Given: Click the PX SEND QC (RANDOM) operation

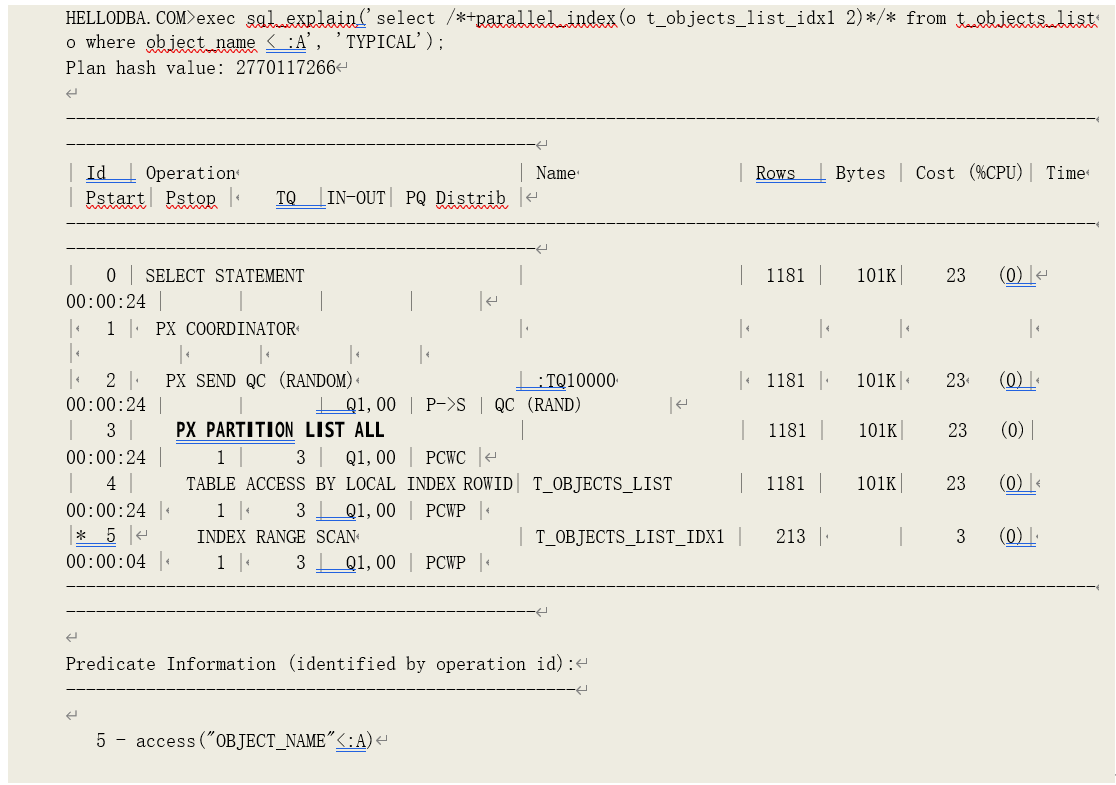Looking at the screenshot, I should coord(259,381).
